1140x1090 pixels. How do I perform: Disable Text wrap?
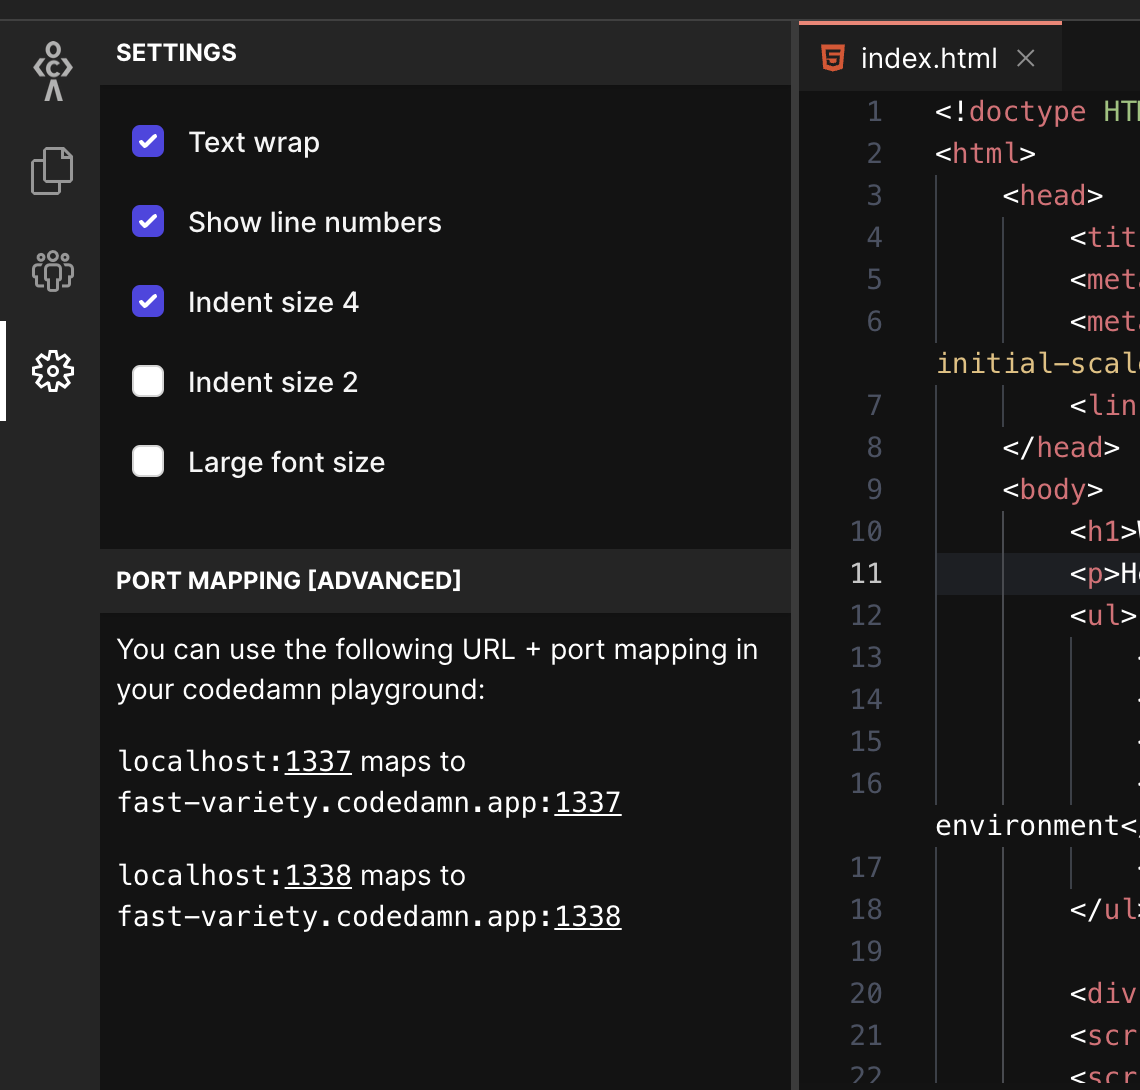coord(147,141)
